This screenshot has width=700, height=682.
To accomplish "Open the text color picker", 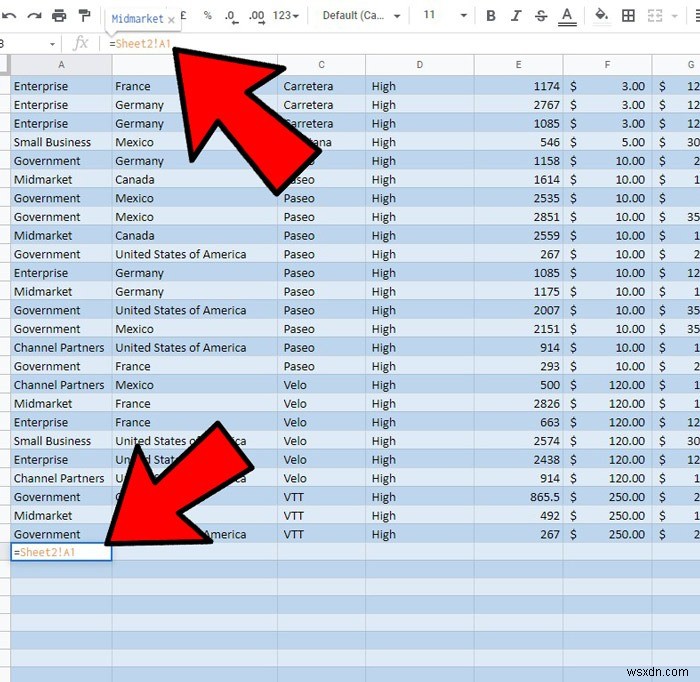I will tap(567, 17).
